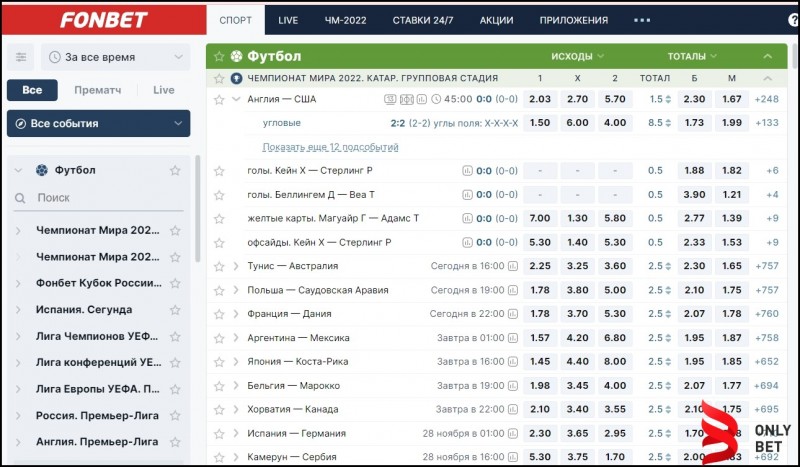Open statistics icon for Испания — Германия
Image resolution: width=800 pixels, height=467 pixels.
coord(513,433)
